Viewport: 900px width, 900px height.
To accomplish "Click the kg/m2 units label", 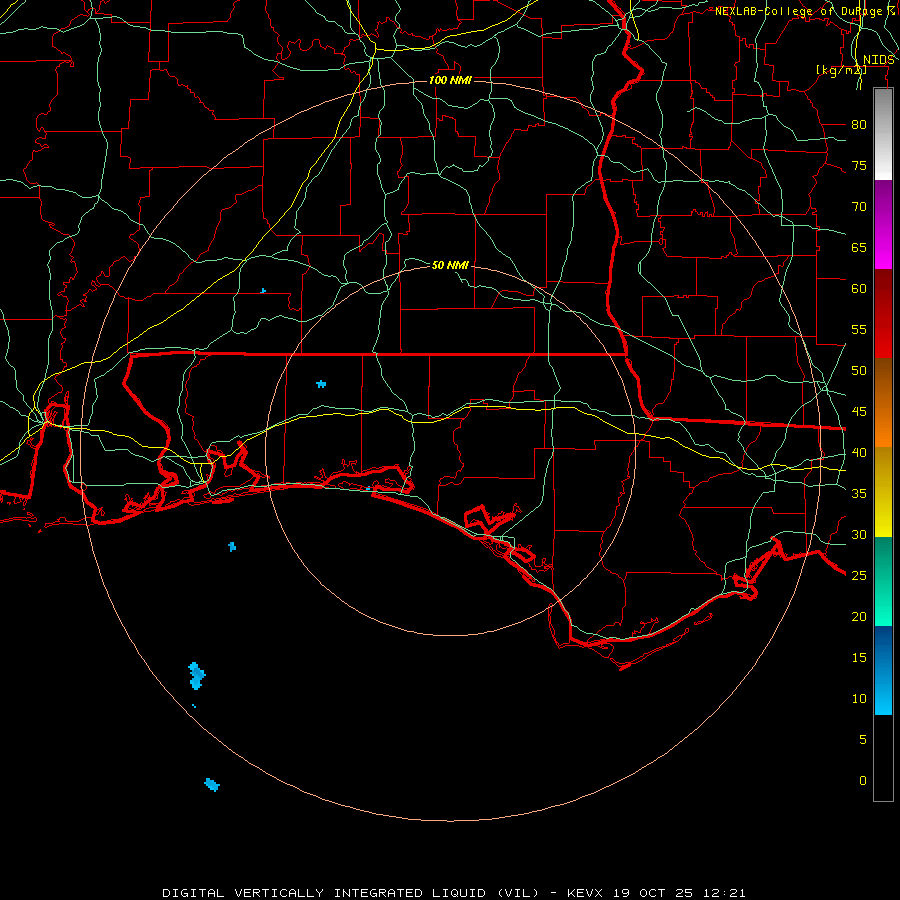I will coord(841,69).
